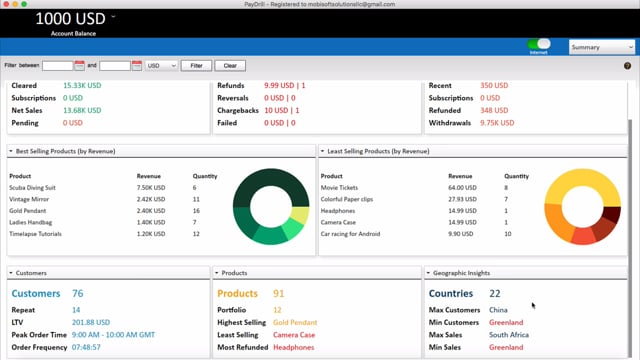
Task: Click Refunded value 348 USD
Action: point(494,110)
